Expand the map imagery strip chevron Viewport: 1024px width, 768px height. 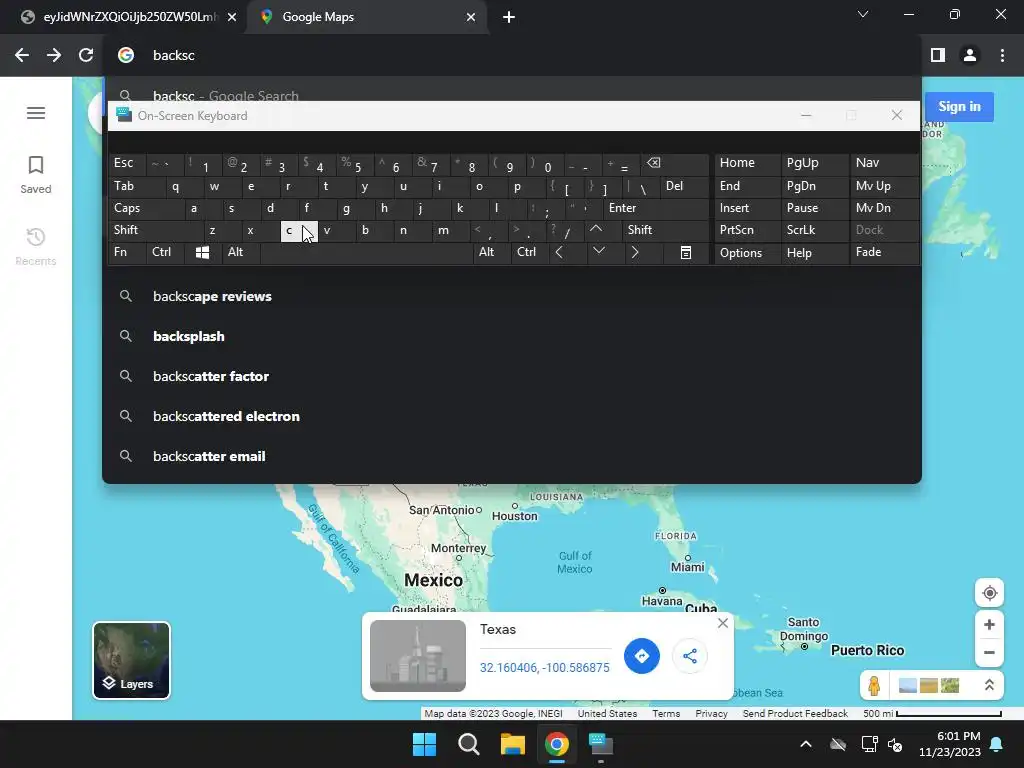(989, 685)
